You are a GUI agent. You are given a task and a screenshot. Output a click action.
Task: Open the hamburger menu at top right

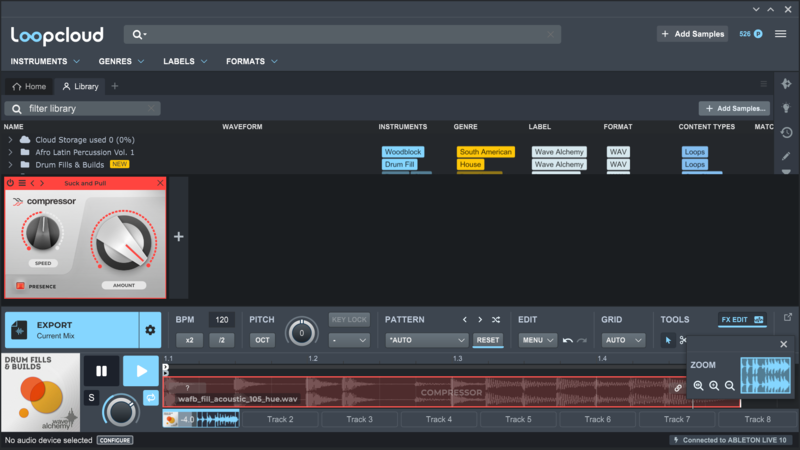tap(780, 34)
